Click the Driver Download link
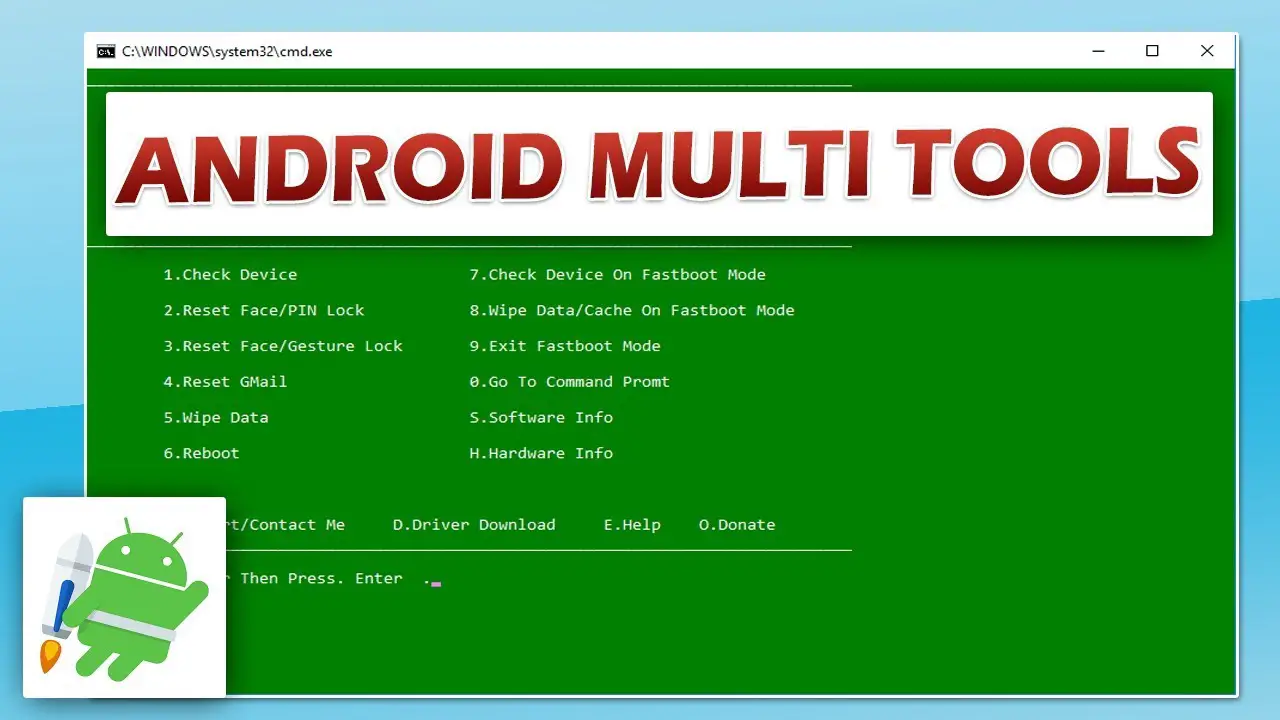Image resolution: width=1280 pixels, height=720 pixels. [474, 525]
